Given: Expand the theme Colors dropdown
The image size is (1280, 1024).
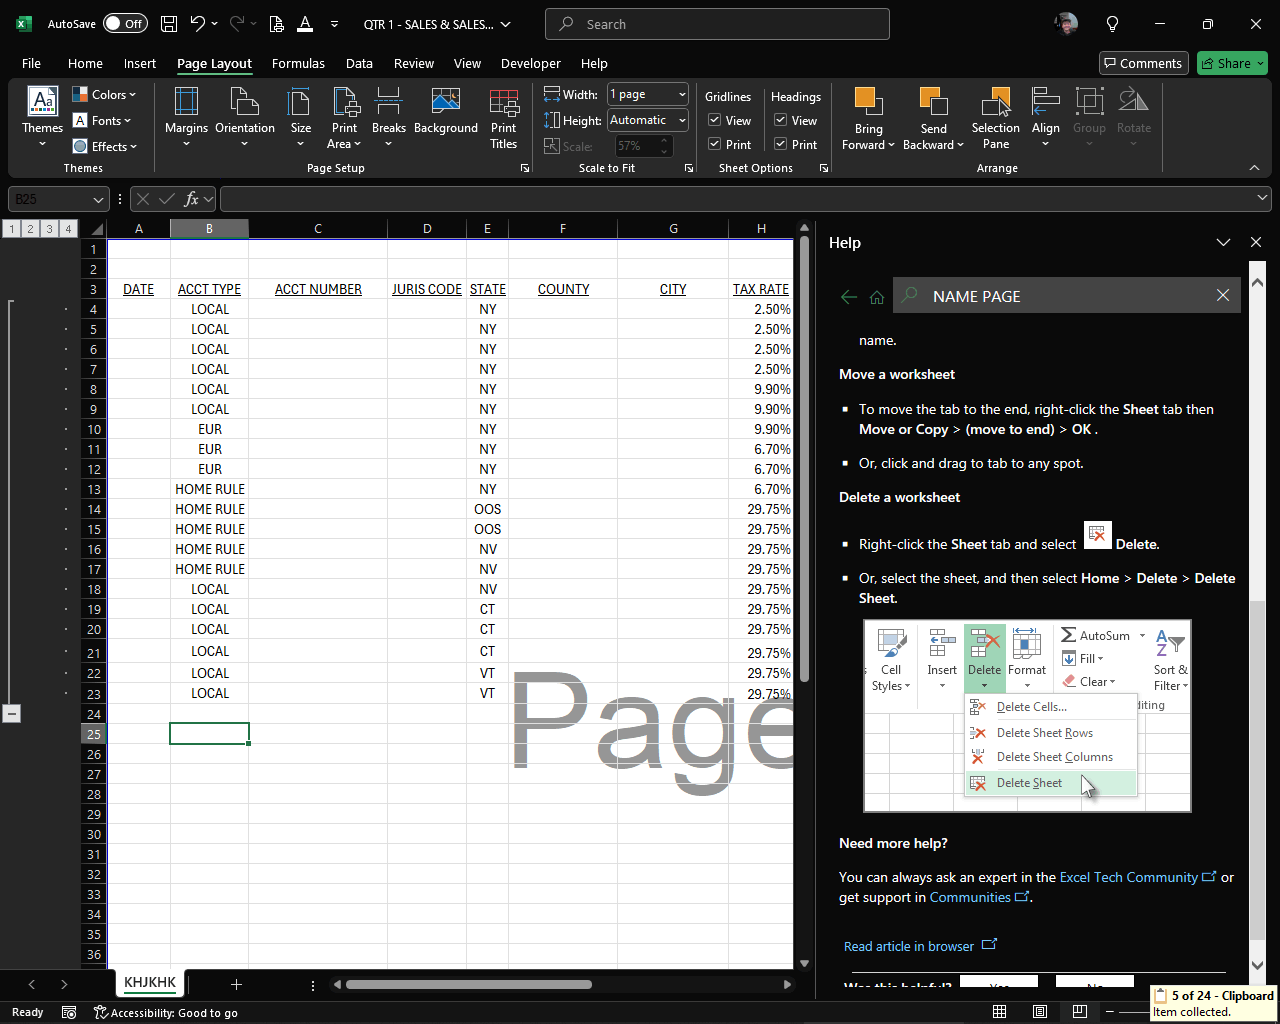Looking at the screenshot, I should click(x=104, y=95).
